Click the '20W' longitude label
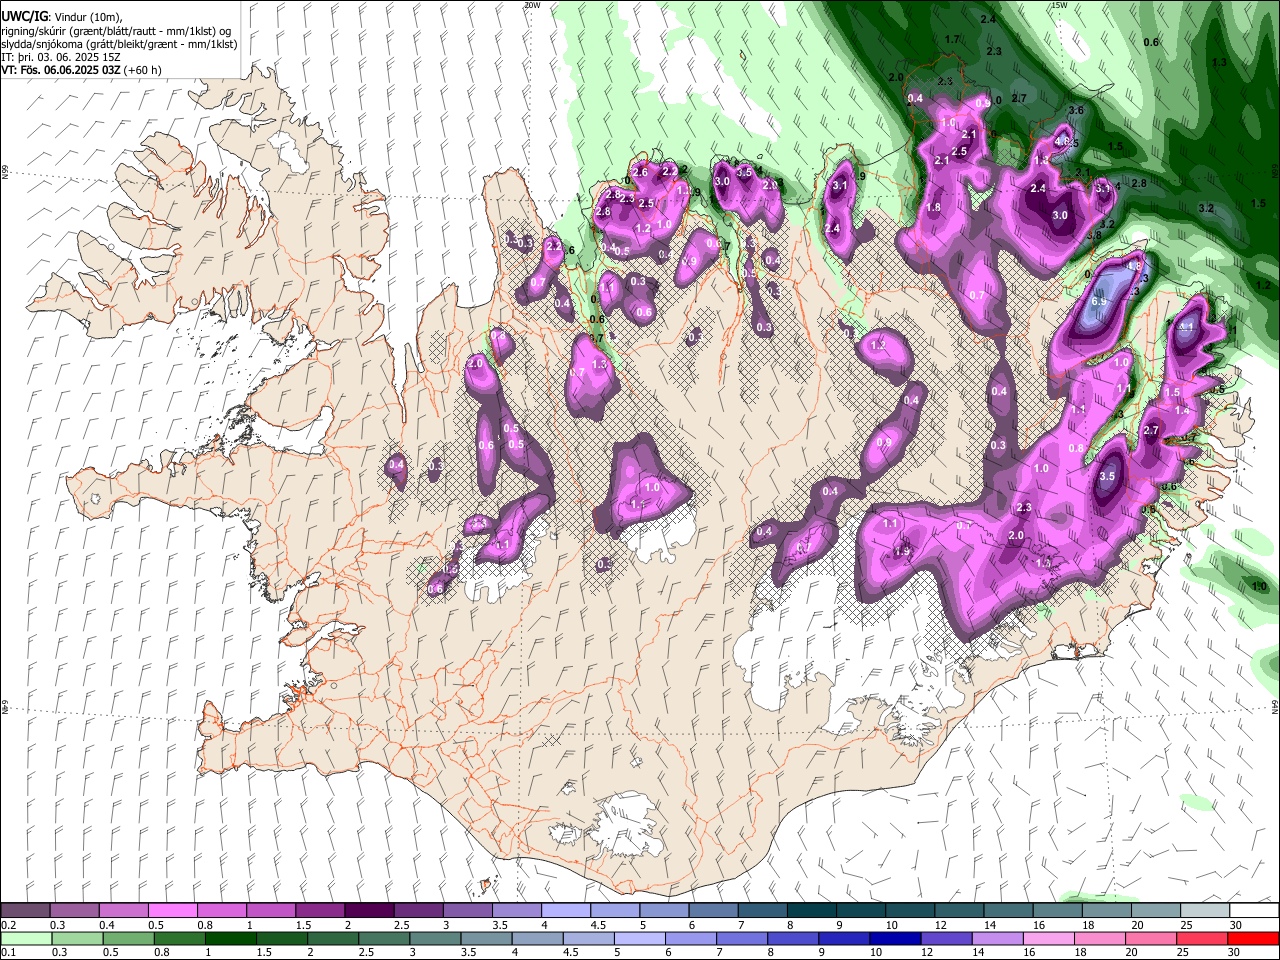 532,5
